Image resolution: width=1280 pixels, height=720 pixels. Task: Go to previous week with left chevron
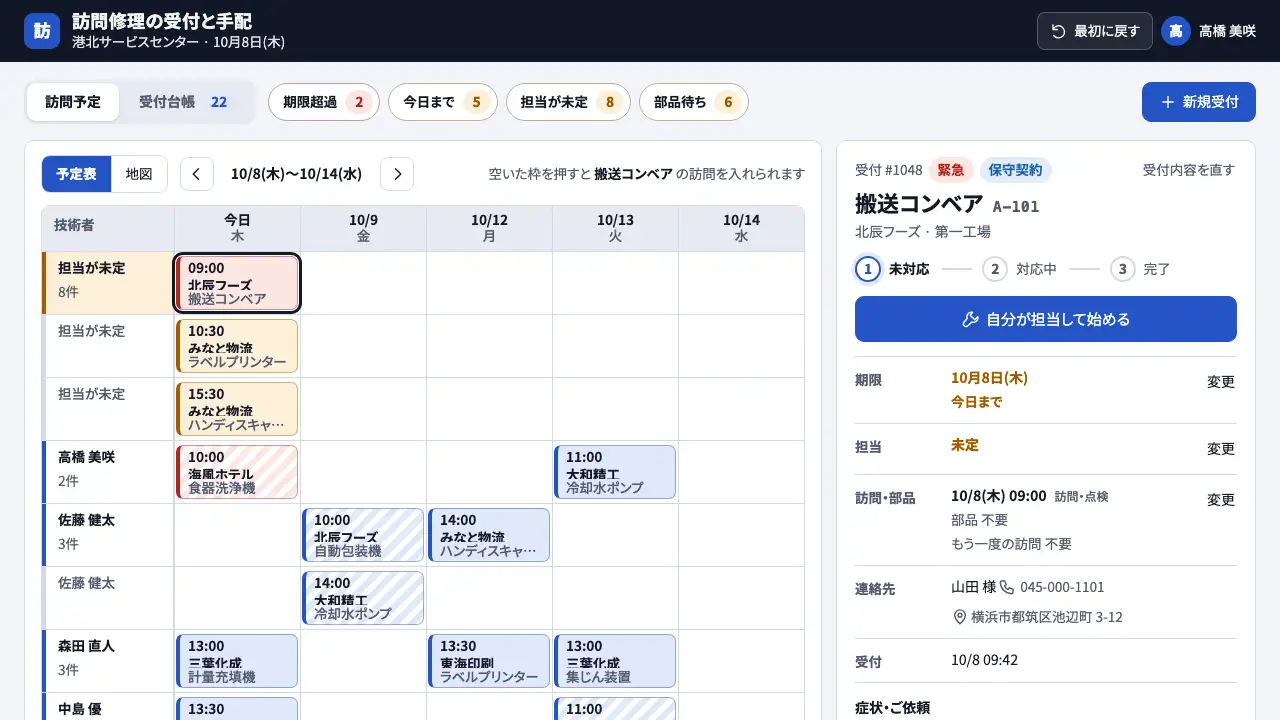click(x=197, y=174)
